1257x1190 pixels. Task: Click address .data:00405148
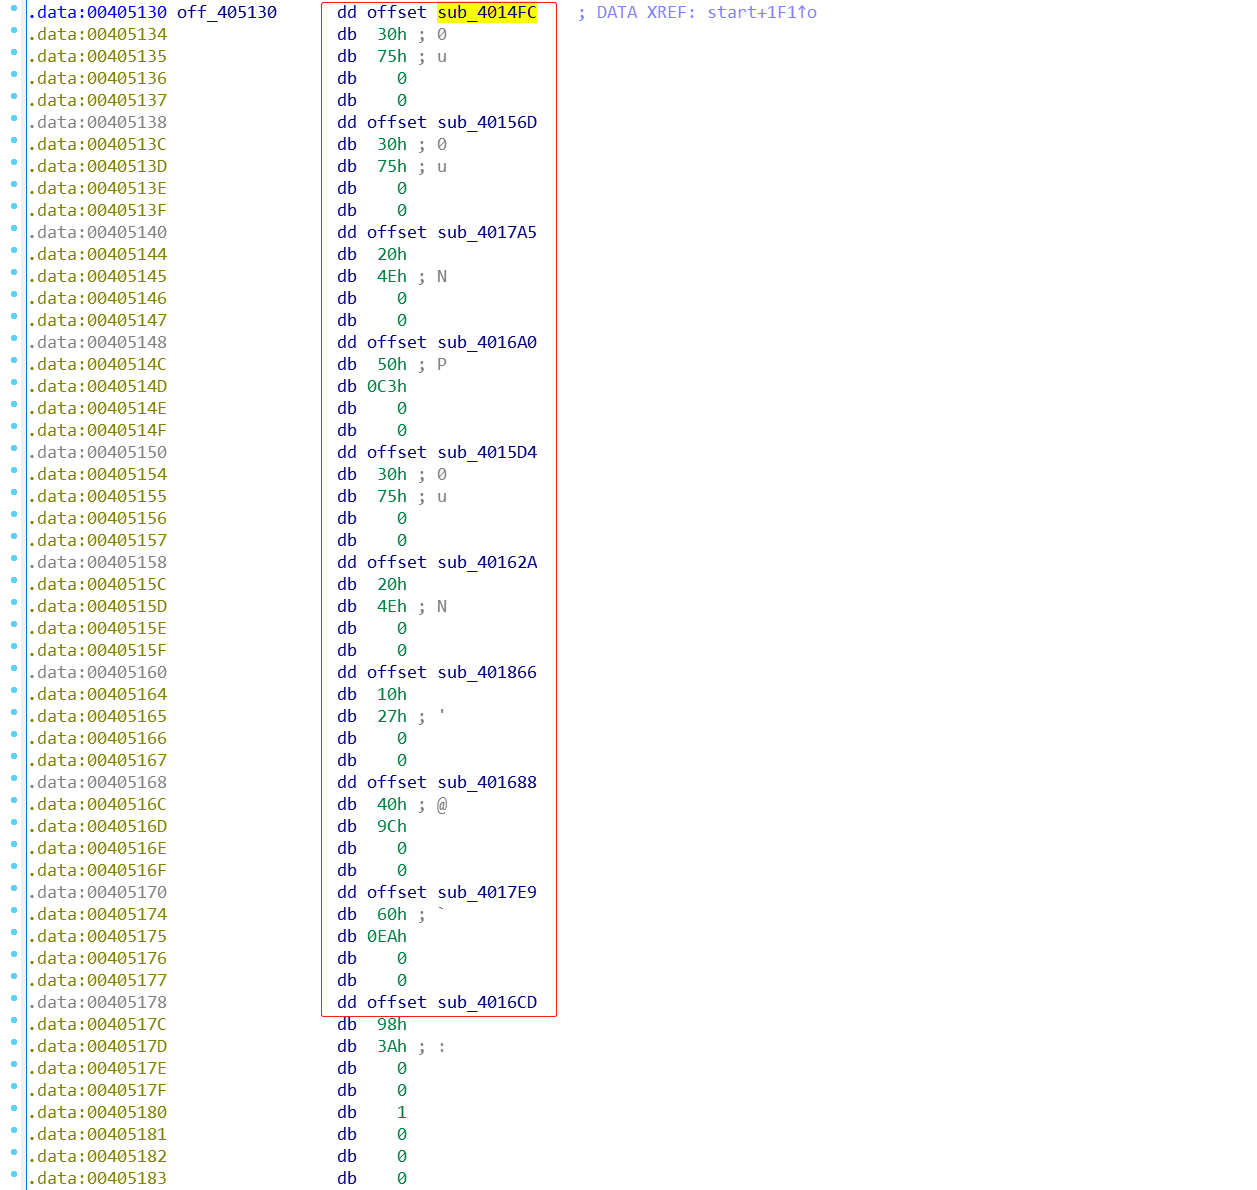tap(97, 342)
